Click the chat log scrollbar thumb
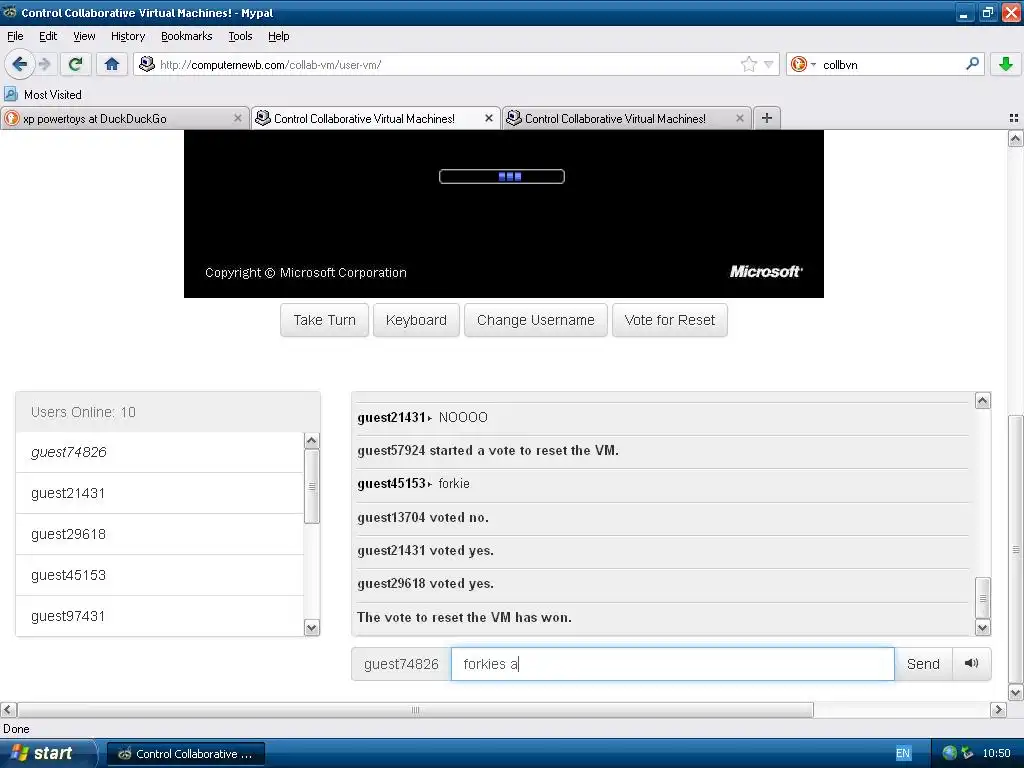 [982, 598]
